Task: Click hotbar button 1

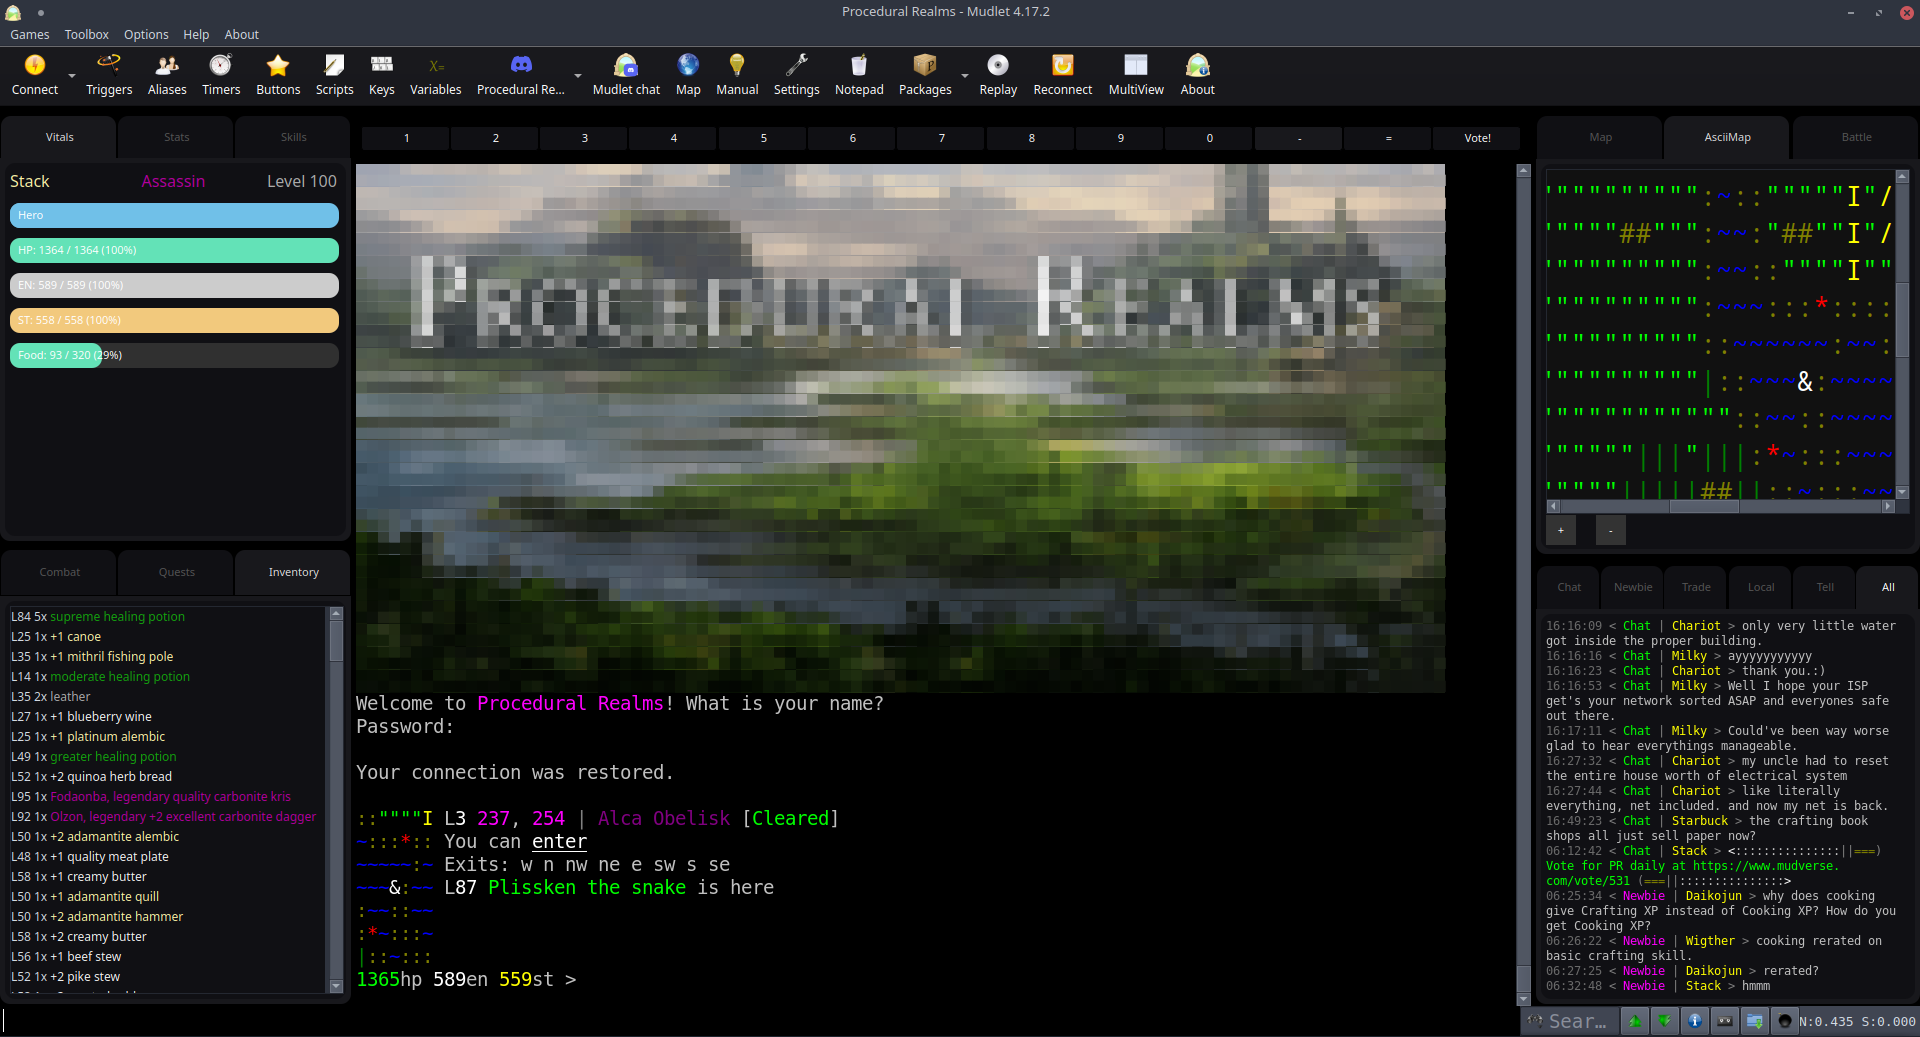Action: (406, 138)
